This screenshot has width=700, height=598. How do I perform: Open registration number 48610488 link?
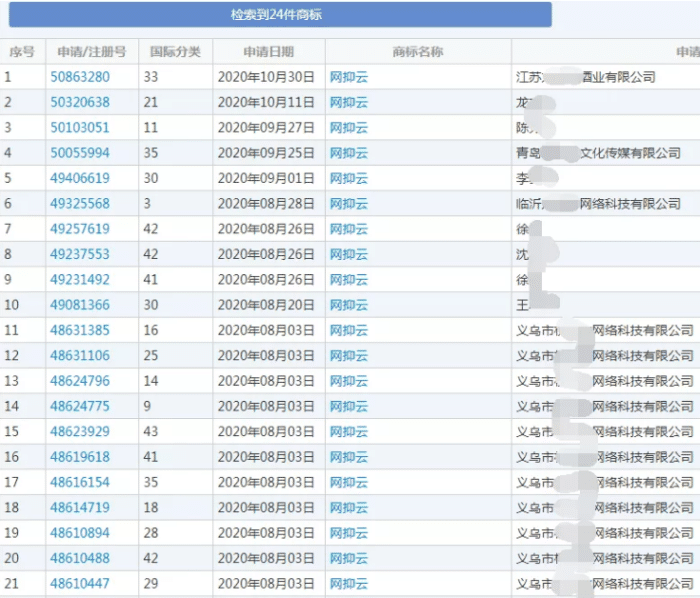80,558
